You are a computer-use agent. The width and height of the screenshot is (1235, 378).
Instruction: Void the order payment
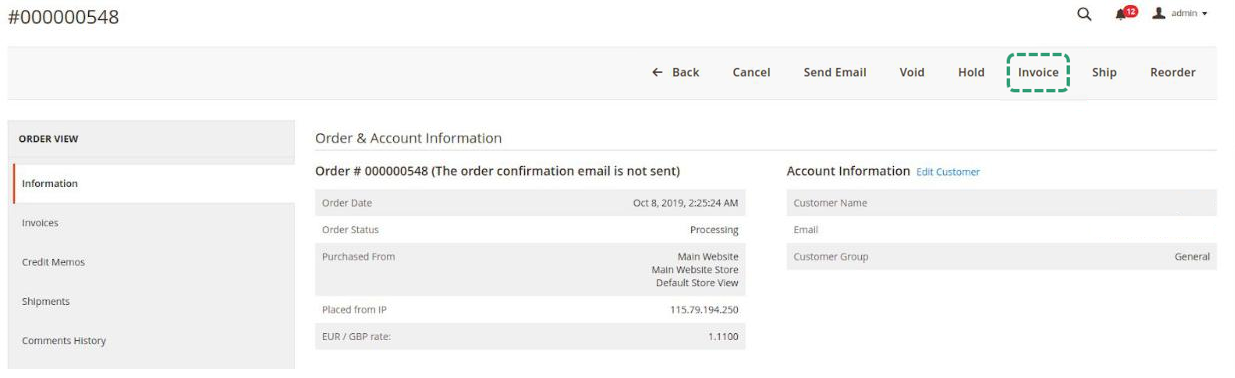tap(912, 72)
